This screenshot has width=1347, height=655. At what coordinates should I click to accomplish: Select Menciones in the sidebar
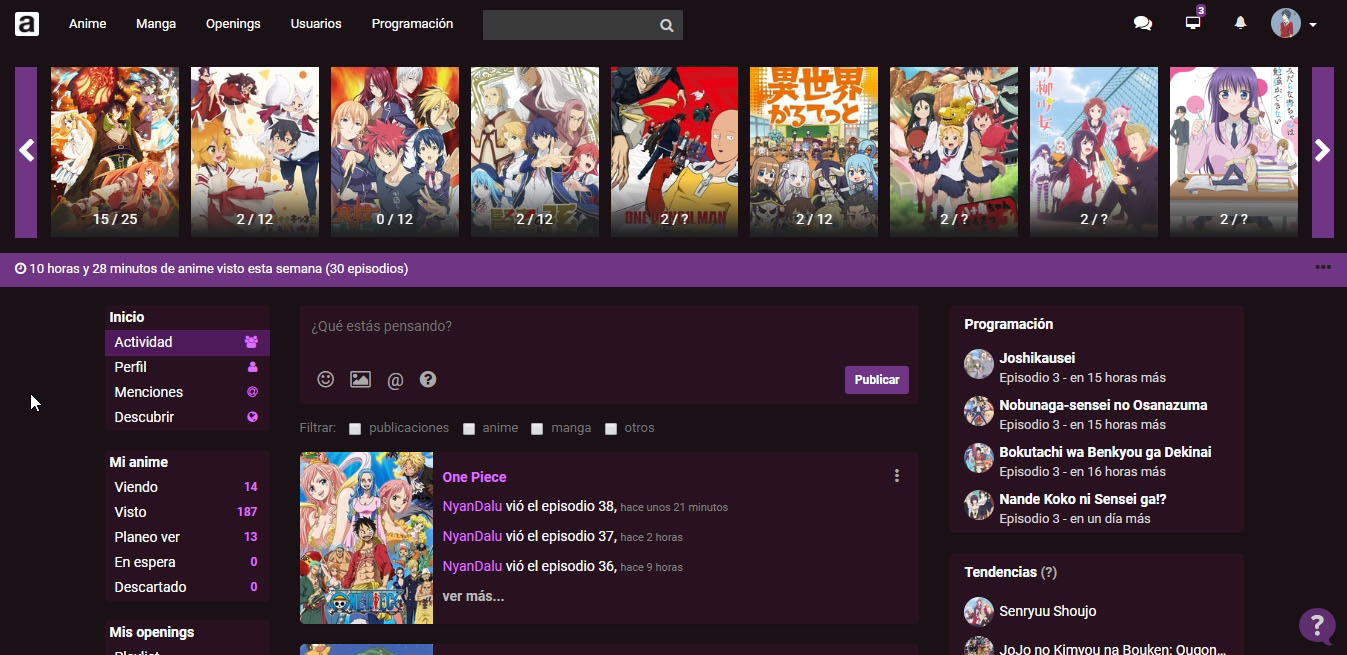[187, 392]
